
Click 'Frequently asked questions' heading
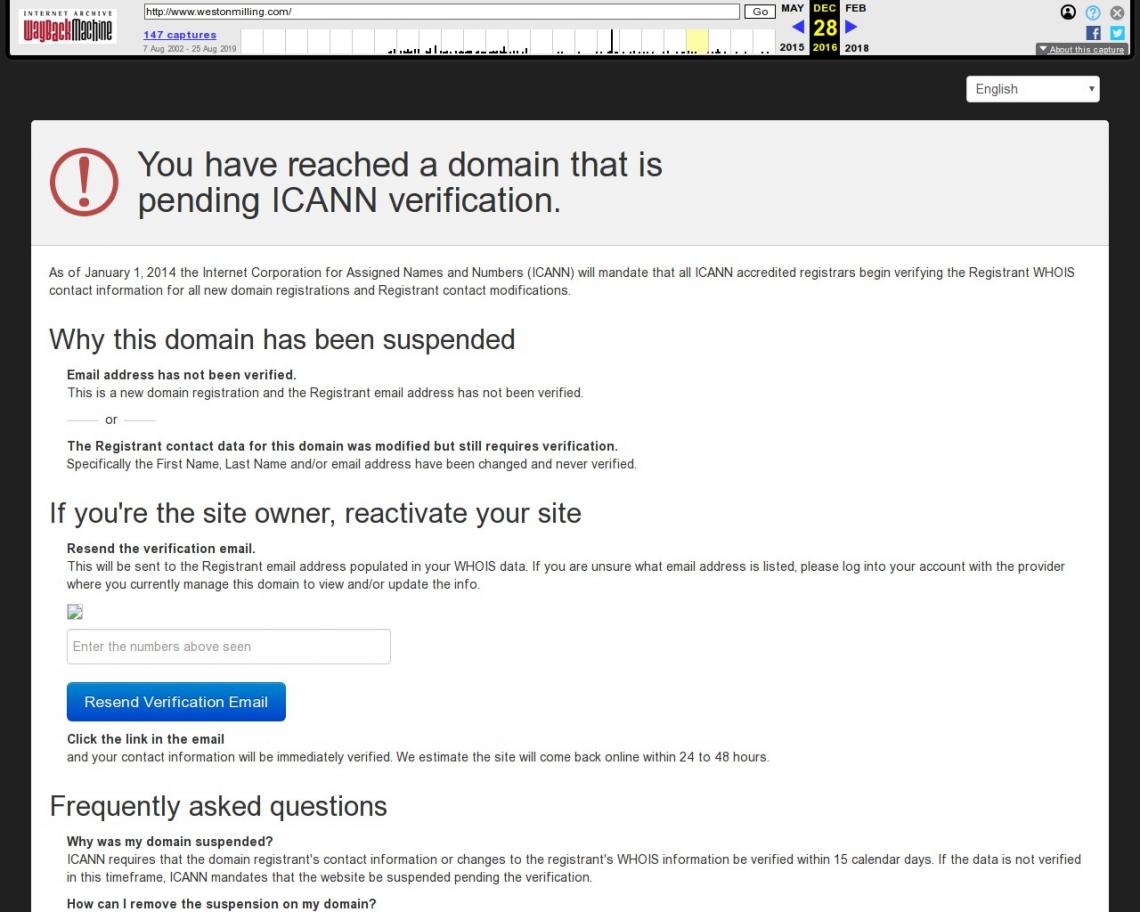click(218, 807)
